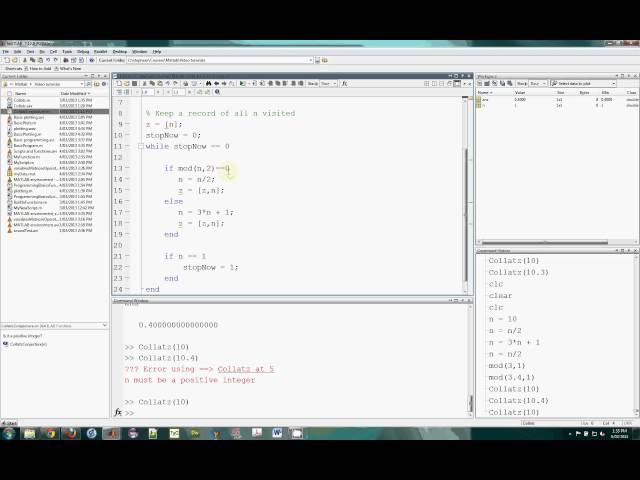Screen dimensions: 640x480
Task: Click Cut icon in main toolbar
Action: tap(25, 60)
